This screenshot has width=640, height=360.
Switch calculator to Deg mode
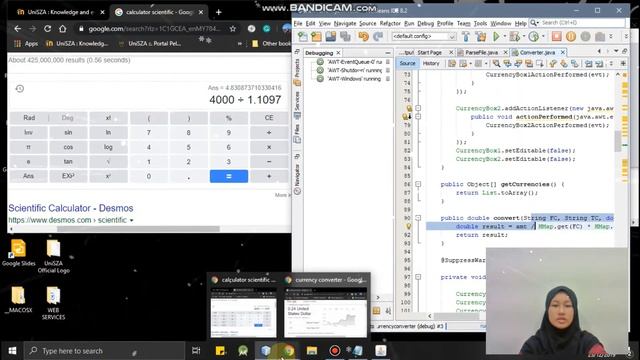coord(68,118)
